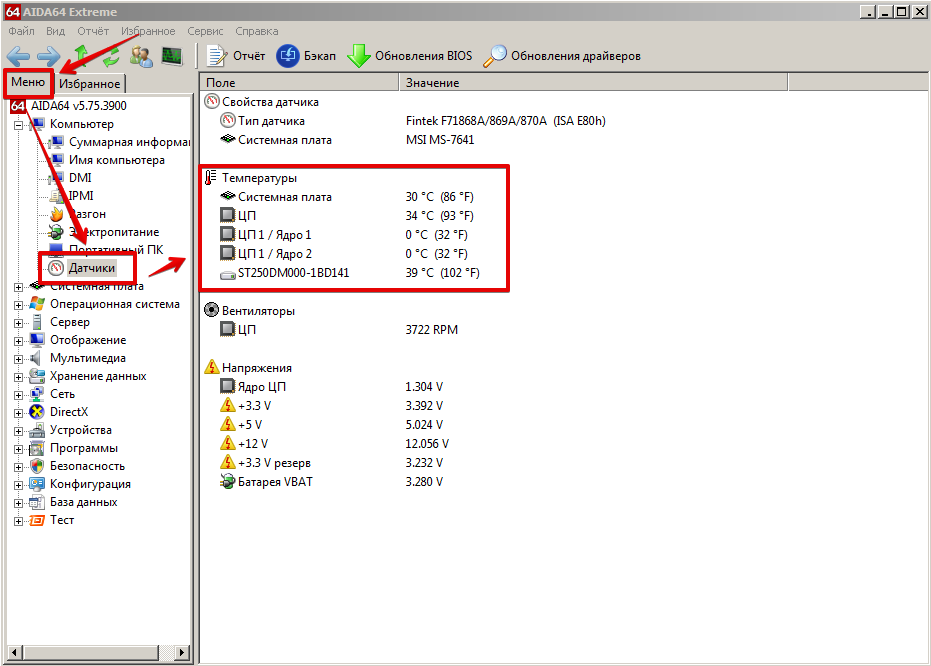Switch to the Избранное tab

[x=90, y=84]
